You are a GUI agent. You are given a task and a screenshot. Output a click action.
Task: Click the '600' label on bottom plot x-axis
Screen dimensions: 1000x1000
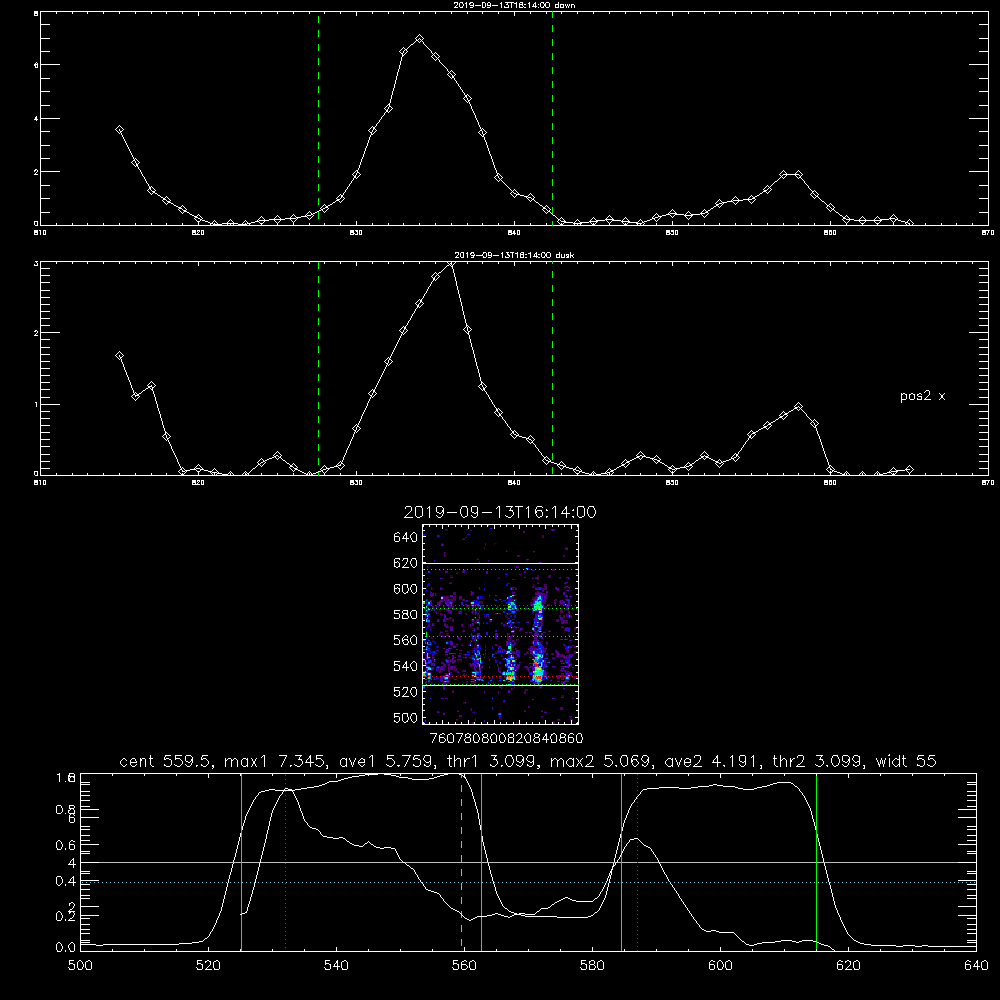pyautogui.click(x=720, y=966)
